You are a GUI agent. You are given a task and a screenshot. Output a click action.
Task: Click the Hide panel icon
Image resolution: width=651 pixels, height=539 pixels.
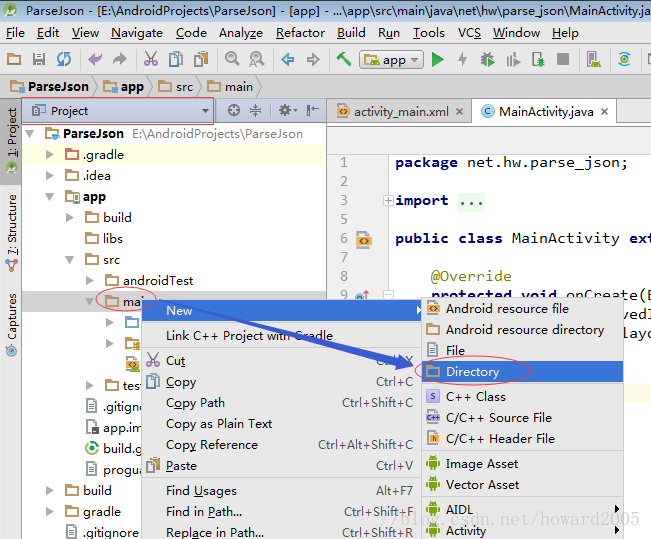click(313, 110)
